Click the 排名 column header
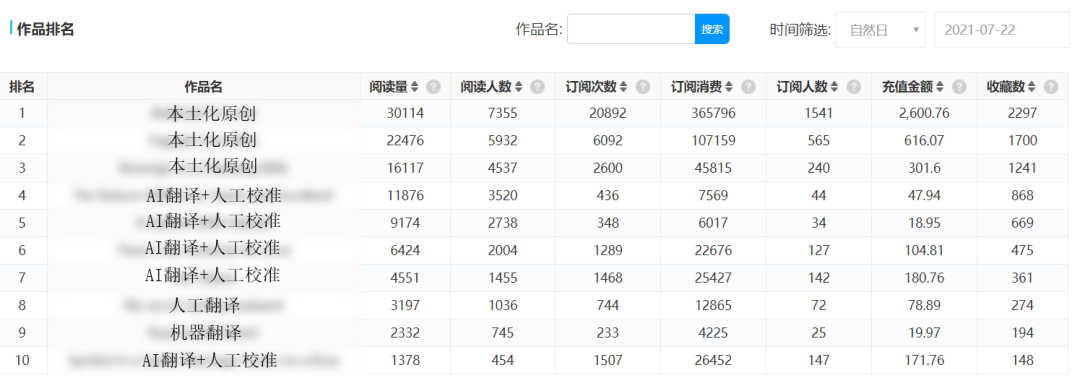This screenshot has height=386, width=1080. tap(22, 87)
